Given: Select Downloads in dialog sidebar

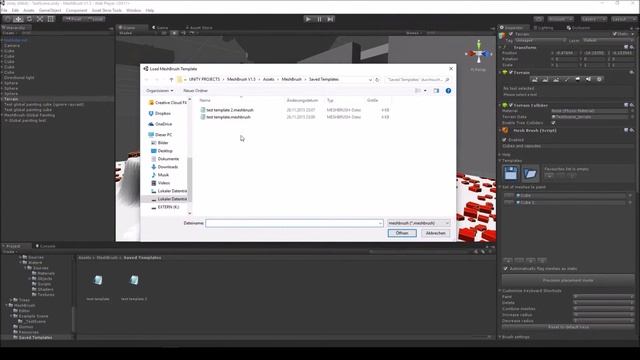Looking at the screenshot, I should [164, 167].
